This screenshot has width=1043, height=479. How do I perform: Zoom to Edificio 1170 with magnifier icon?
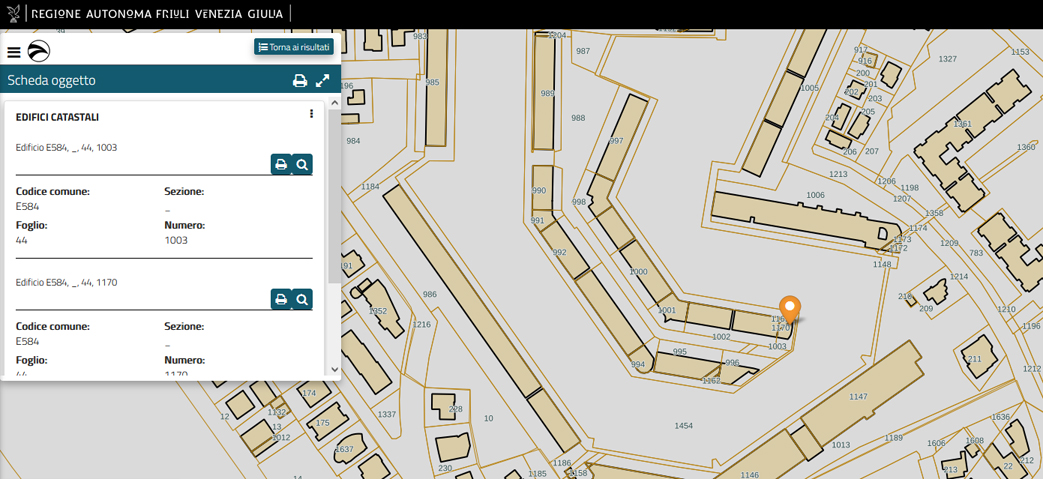(302, 299)
